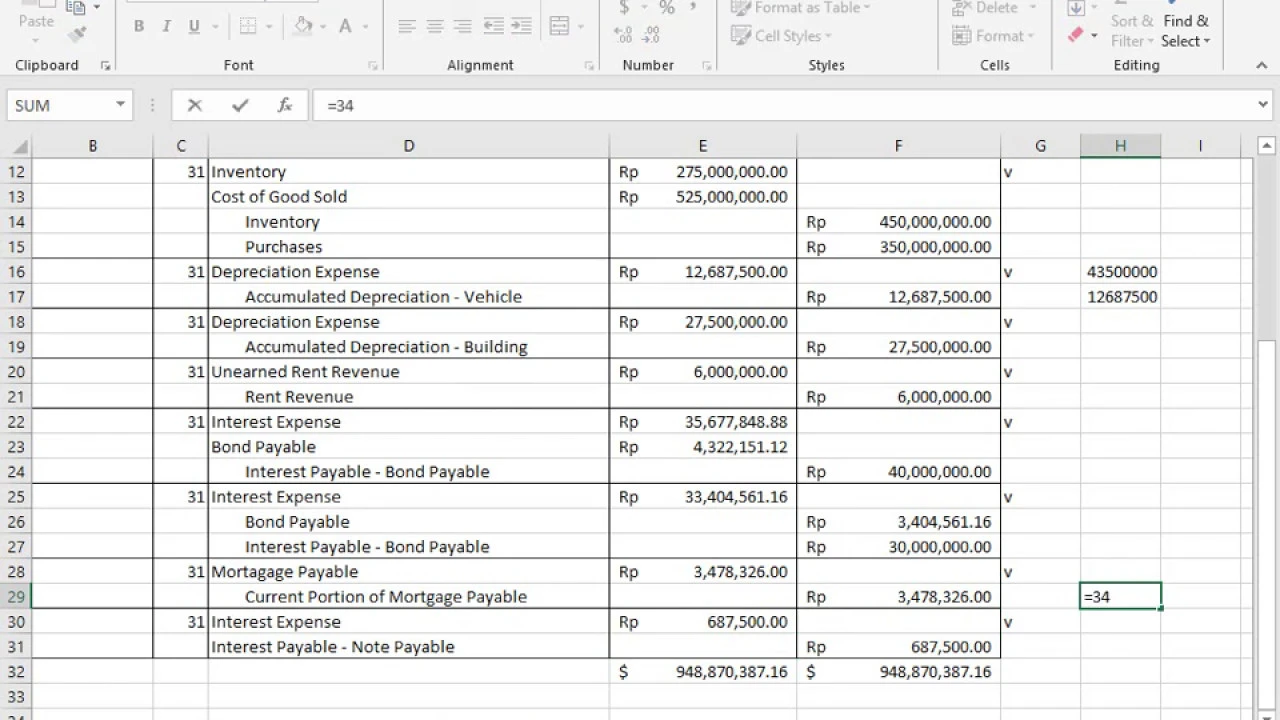Select column D header
The image size is (1280, 720).
[408, 146]
